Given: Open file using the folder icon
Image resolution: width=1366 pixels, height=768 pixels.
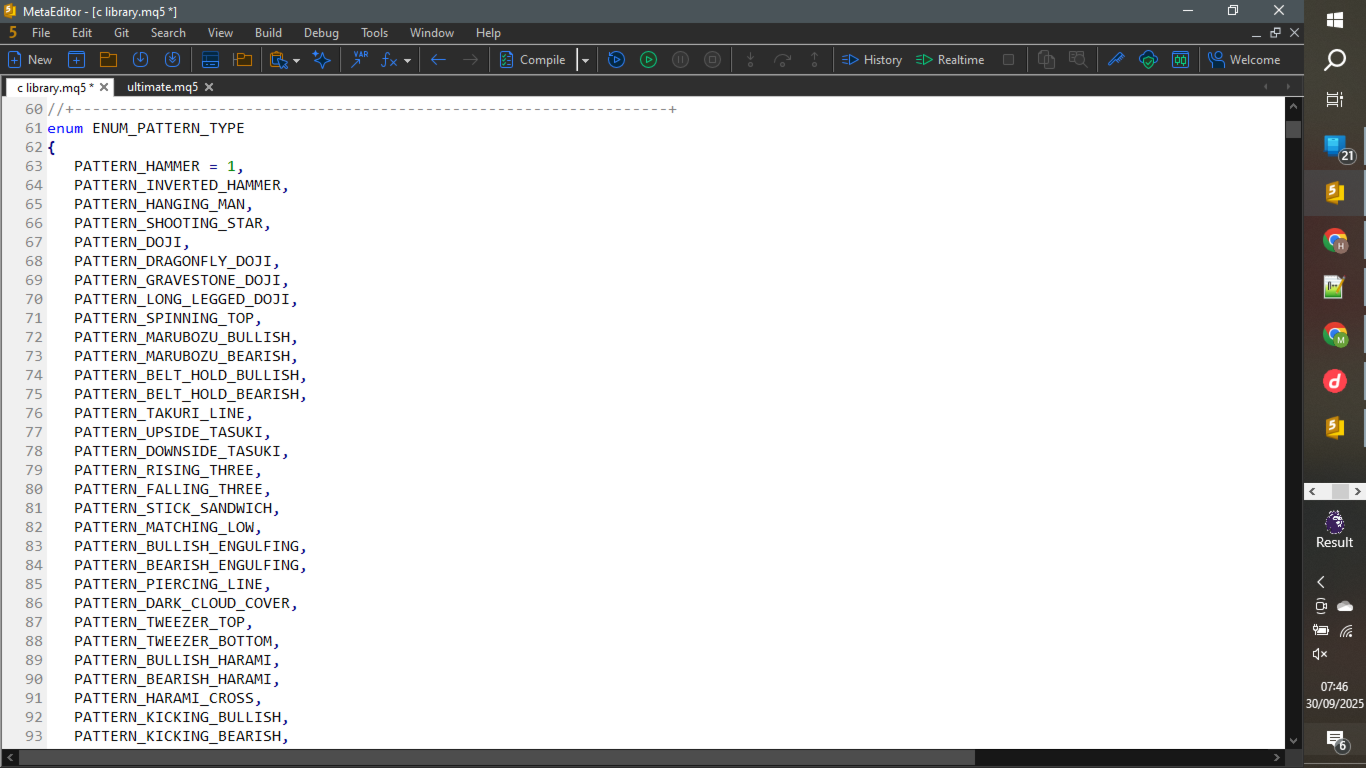Looking at the screenshot, I should tap(108, 60).
